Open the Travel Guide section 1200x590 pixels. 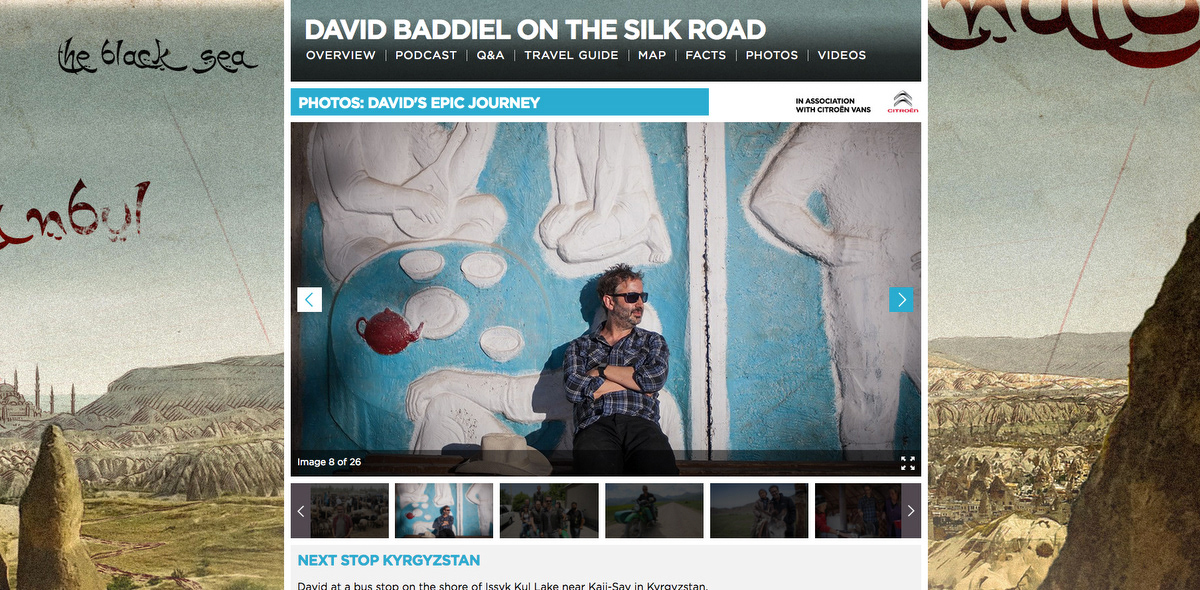click(571, 55)
